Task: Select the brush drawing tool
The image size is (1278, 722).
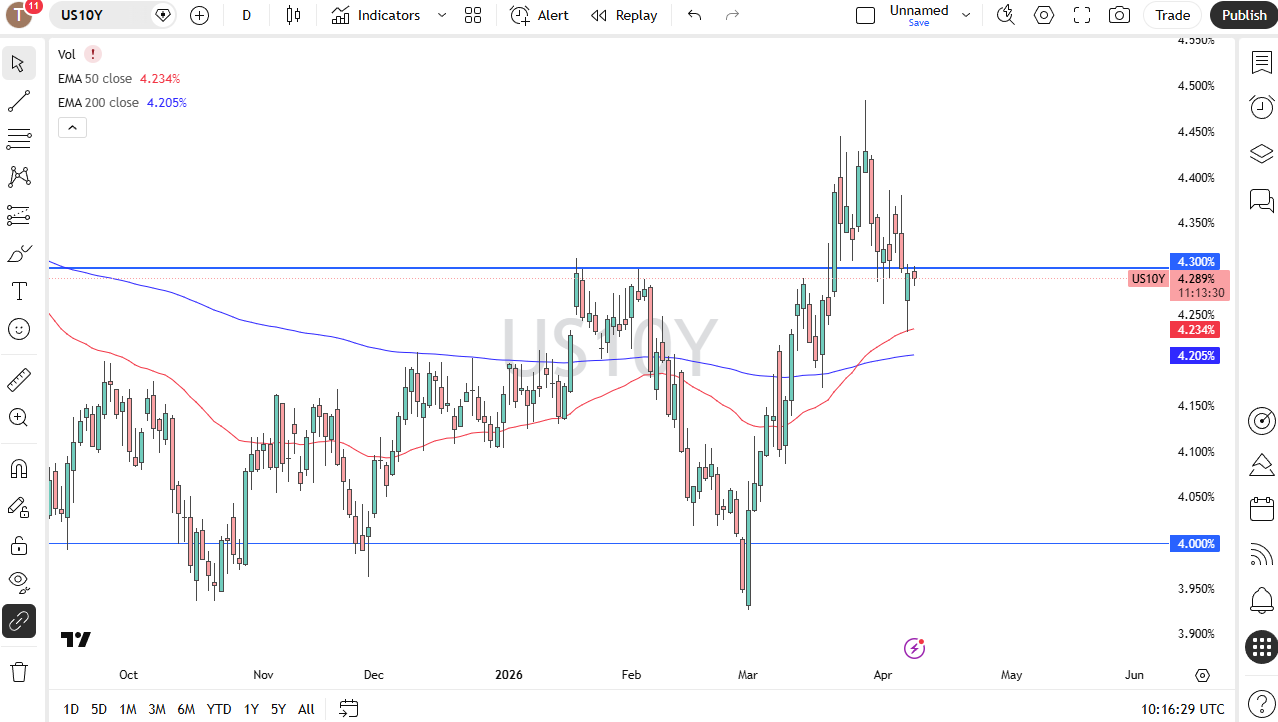Action: [x=18, y=253]
